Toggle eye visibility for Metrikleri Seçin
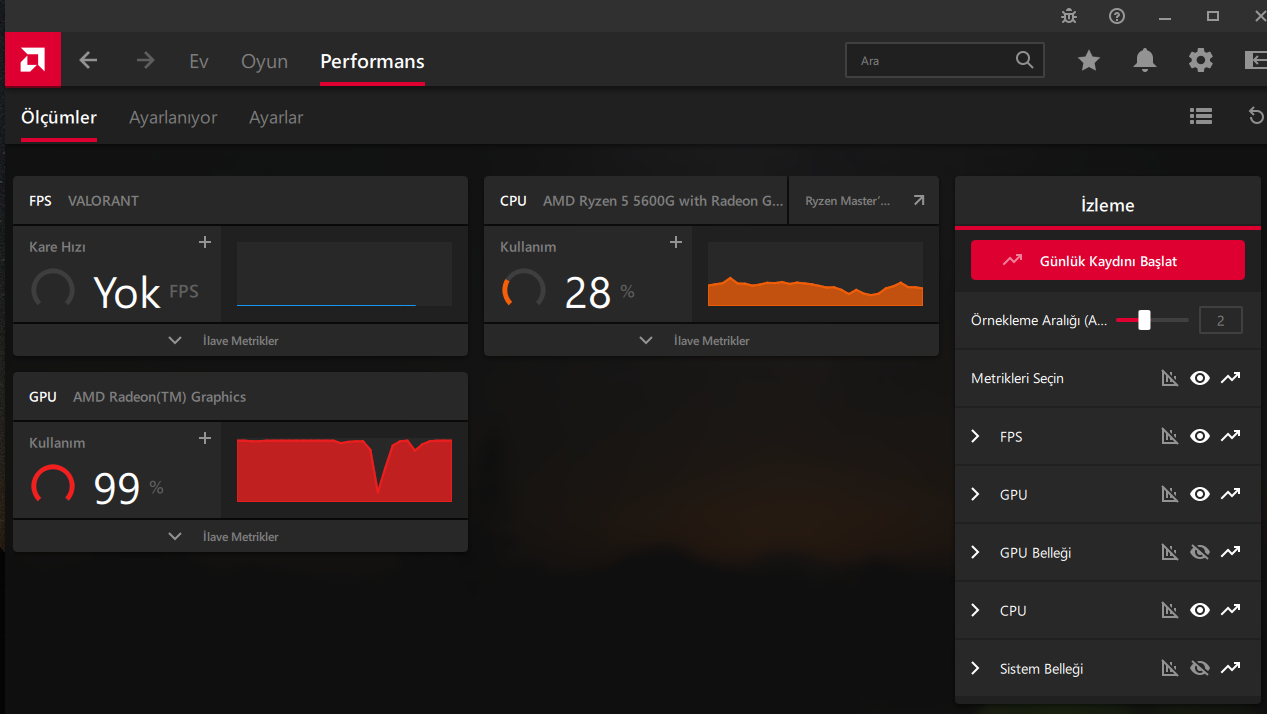The height and width of the screenshot is (714, 1267). [x=1200, y=378]
